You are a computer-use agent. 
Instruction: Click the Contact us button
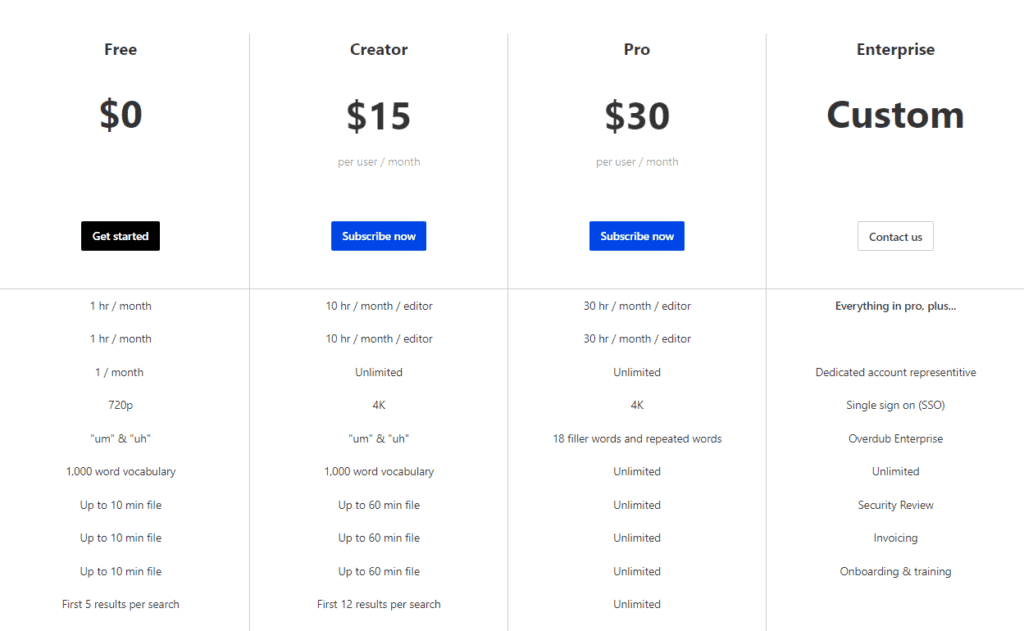(895, 236)
